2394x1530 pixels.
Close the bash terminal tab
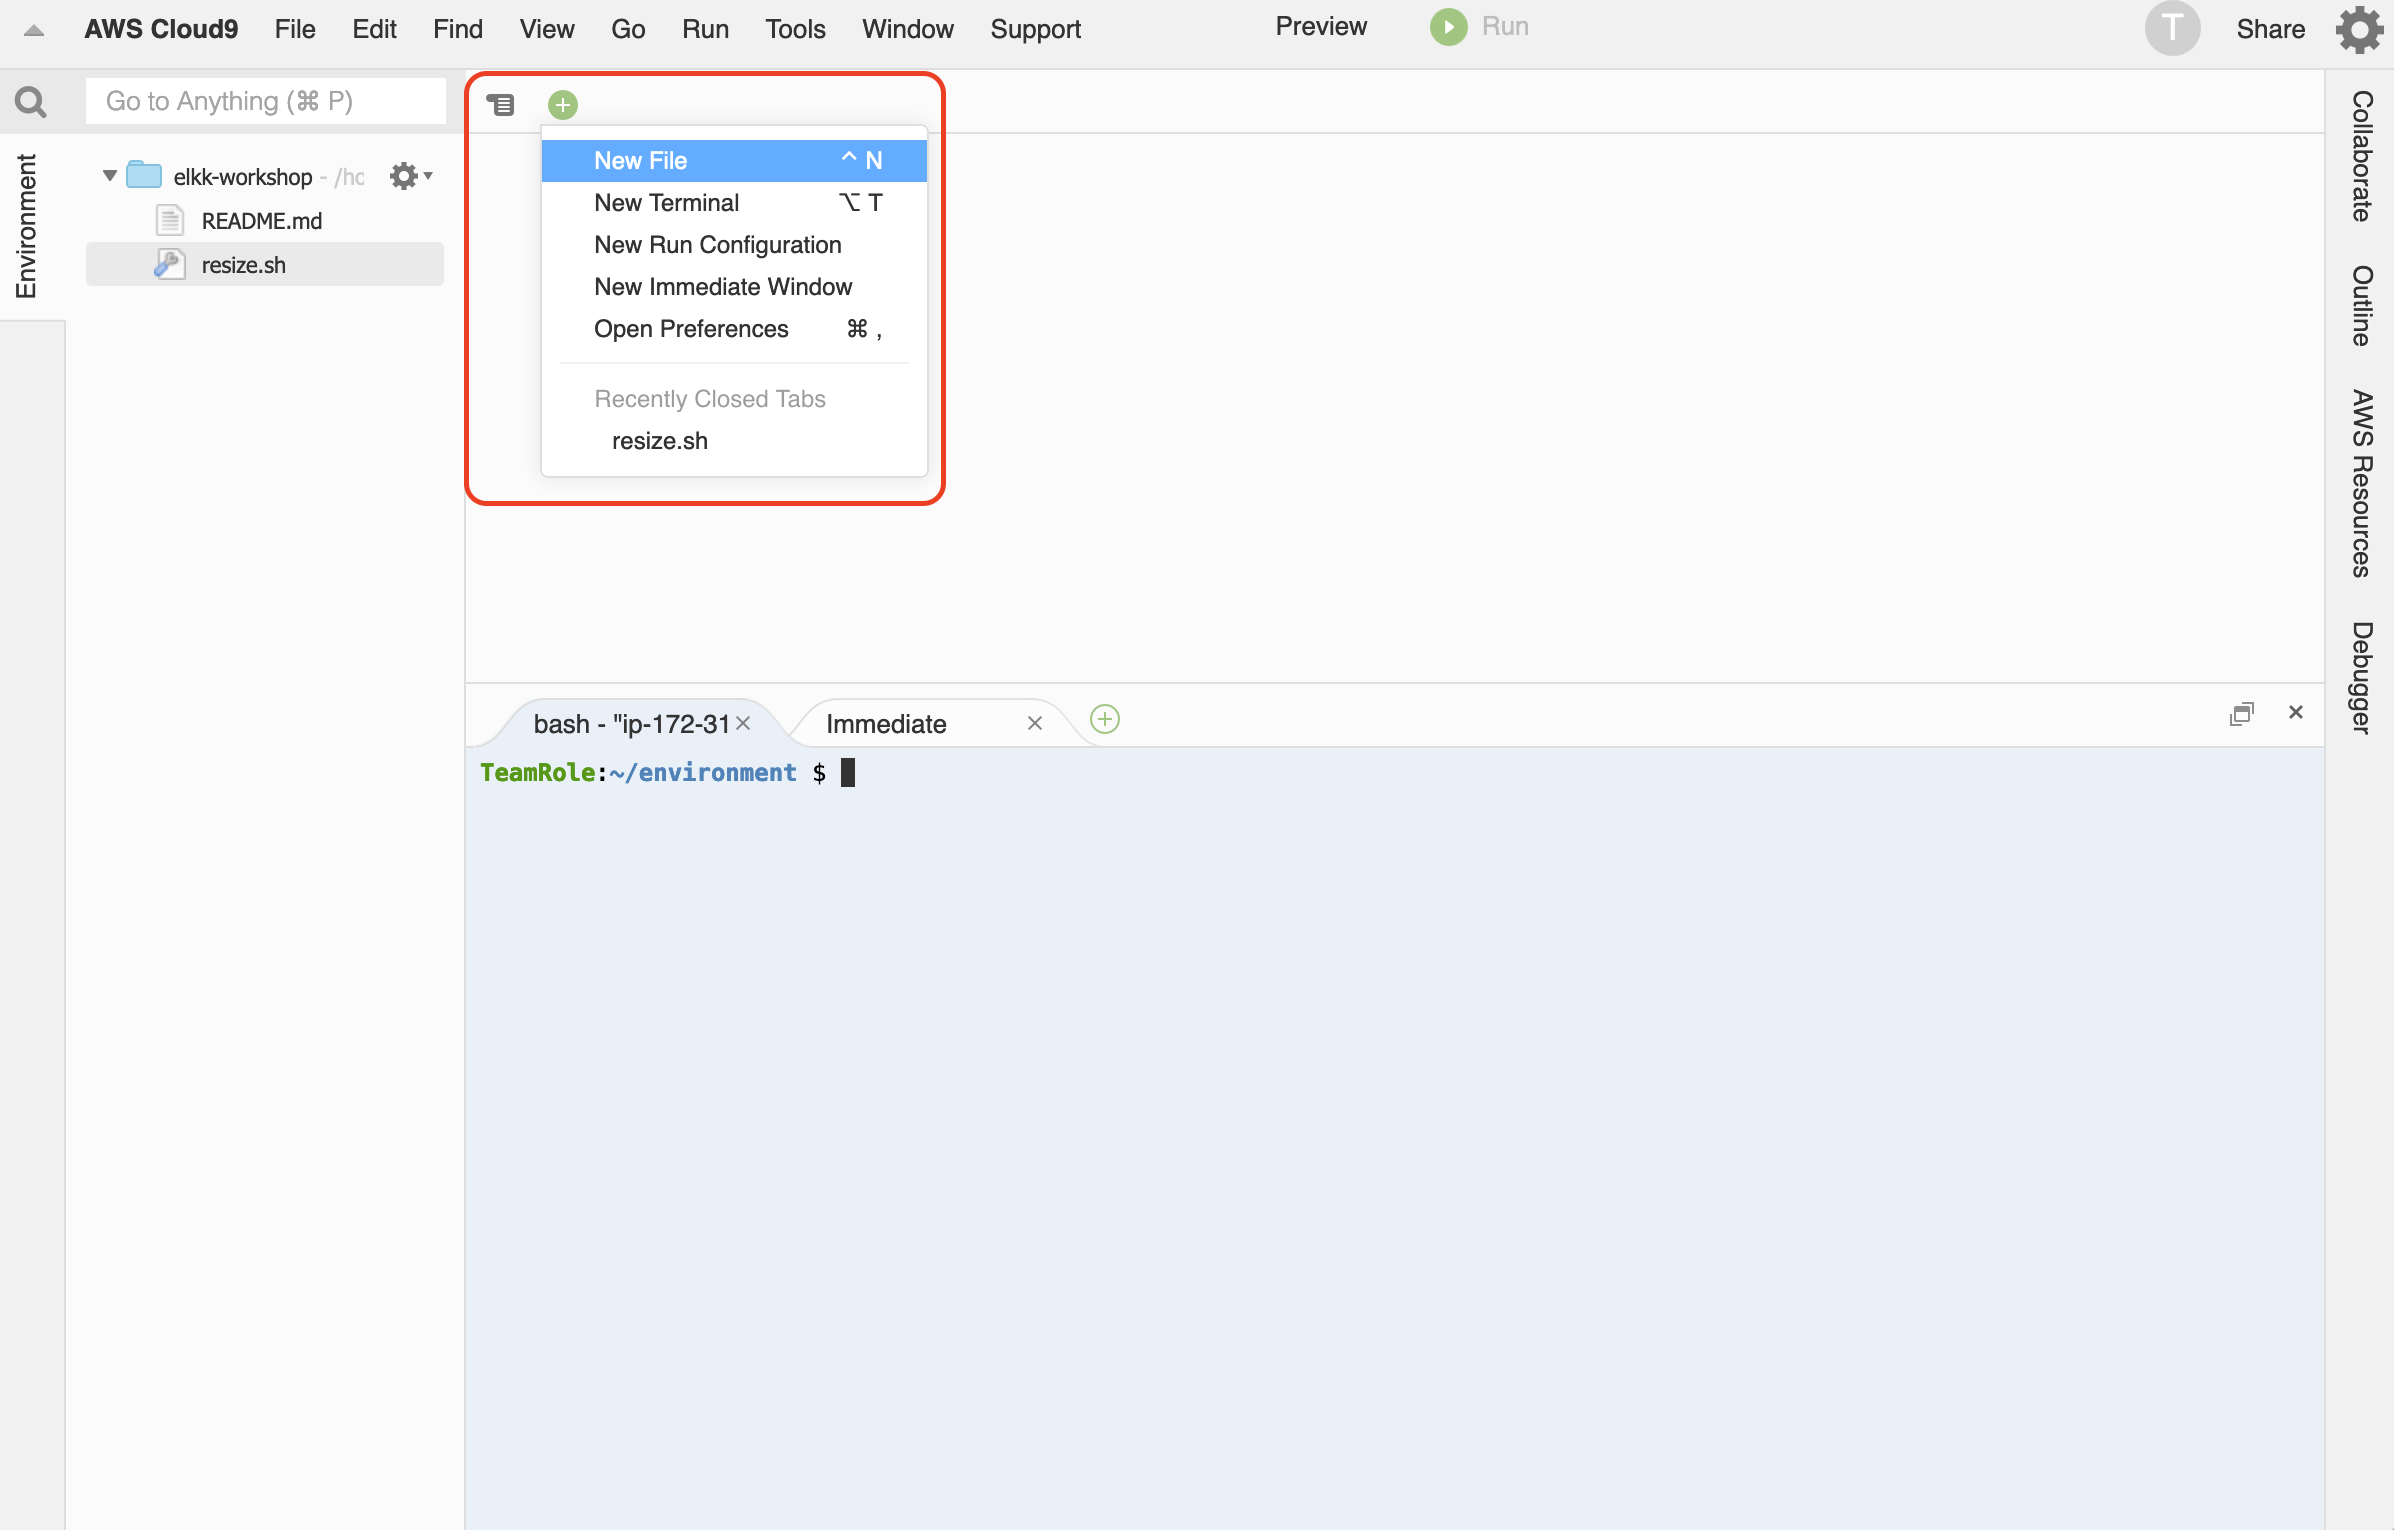[743, 723]
